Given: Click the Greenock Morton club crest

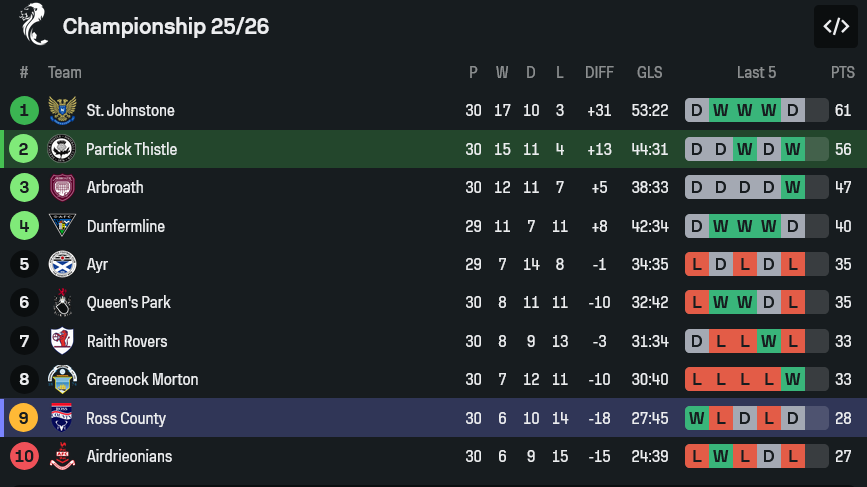Looking at the screenshot, I should (62, 379).
